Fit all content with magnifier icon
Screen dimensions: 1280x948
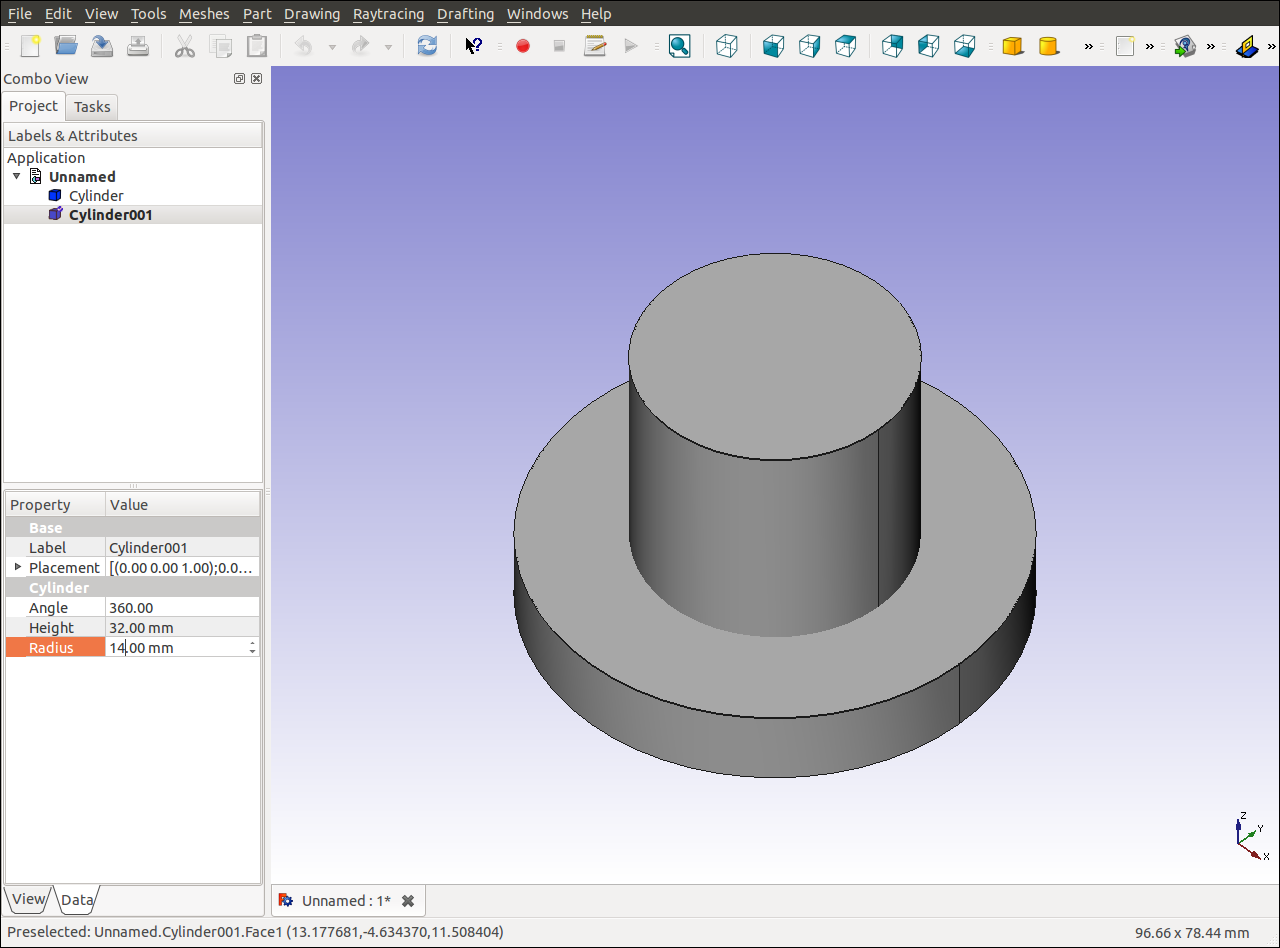pos(679,46)
